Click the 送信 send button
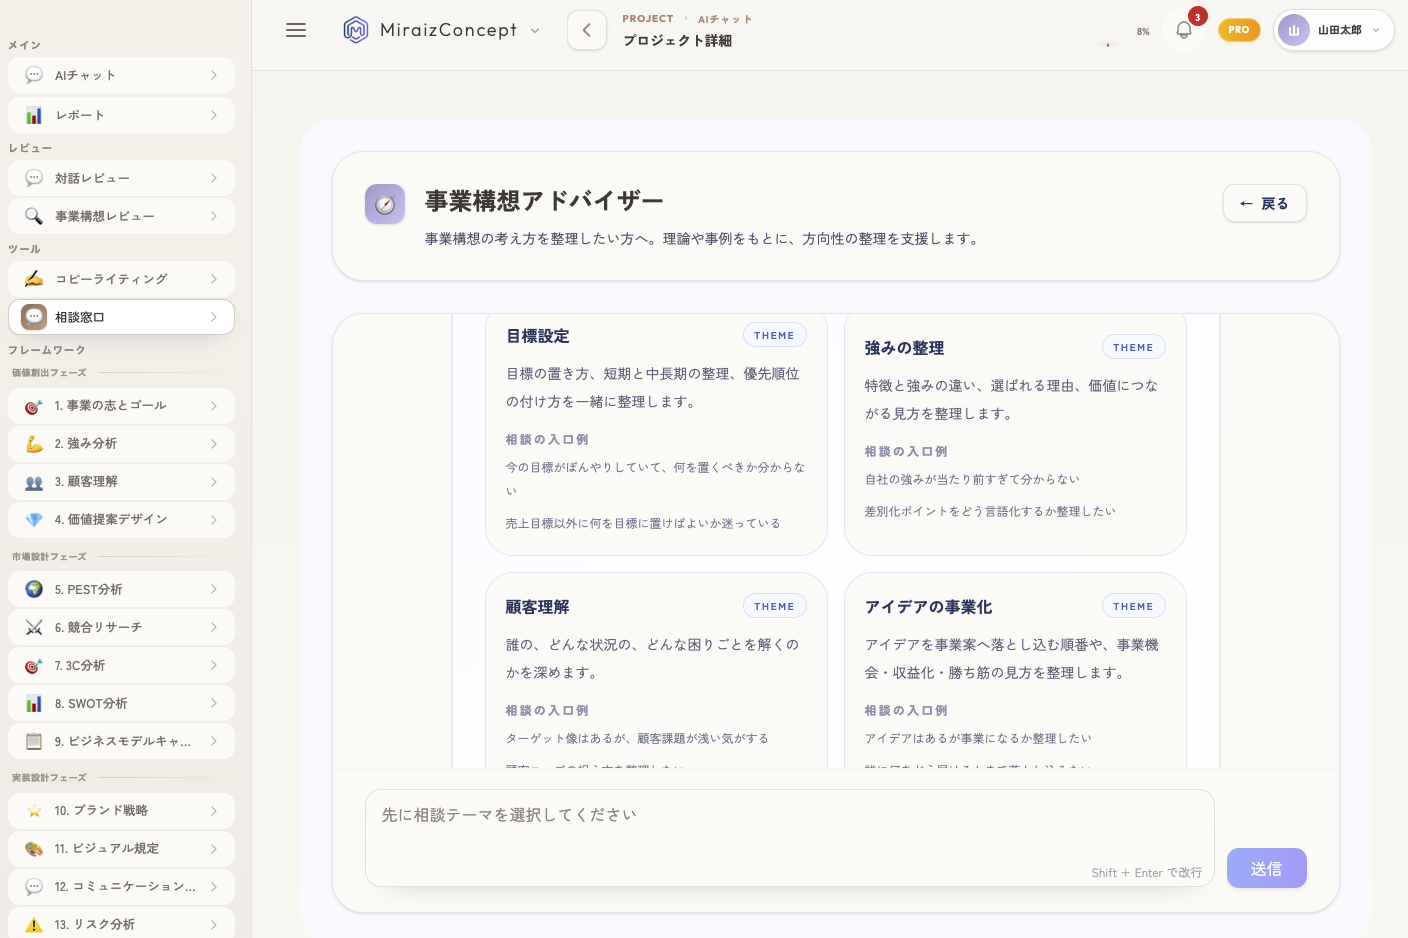Image resolution: width=1408 pixels, height=938 pixels. coord(1266,868)
